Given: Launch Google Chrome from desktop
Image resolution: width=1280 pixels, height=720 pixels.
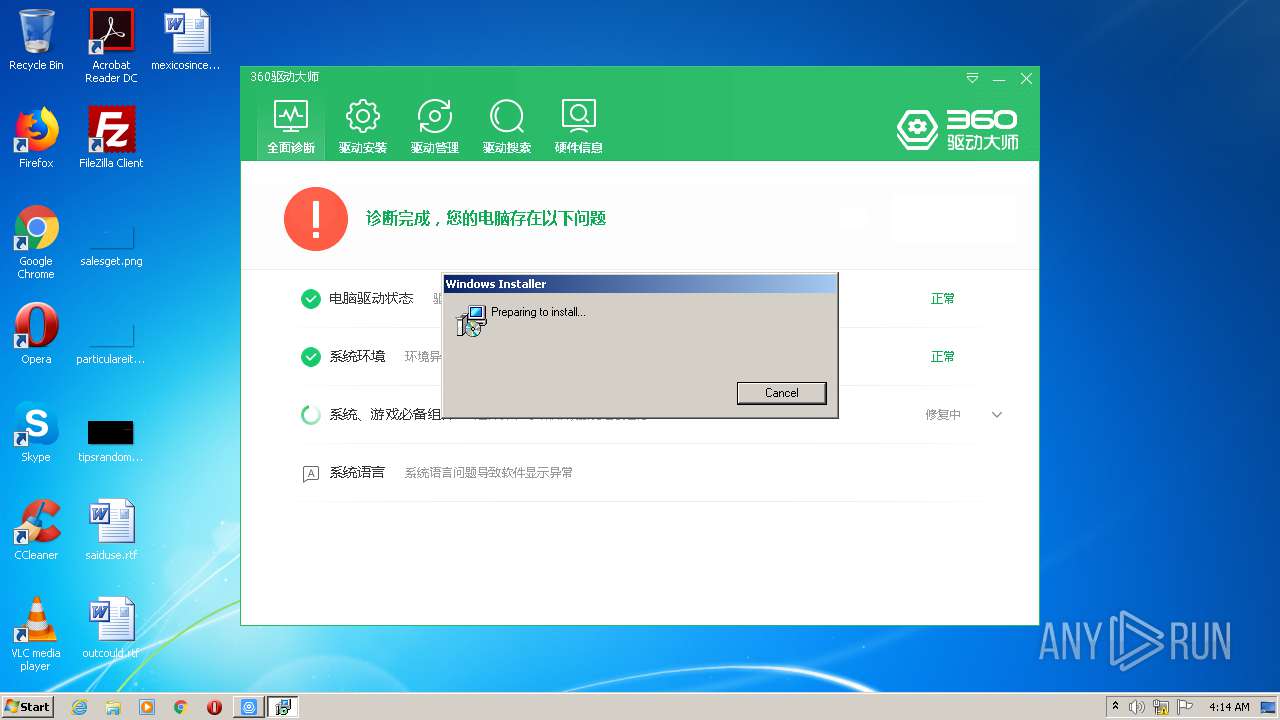Looking at the screenshot, I should [36, 242].
